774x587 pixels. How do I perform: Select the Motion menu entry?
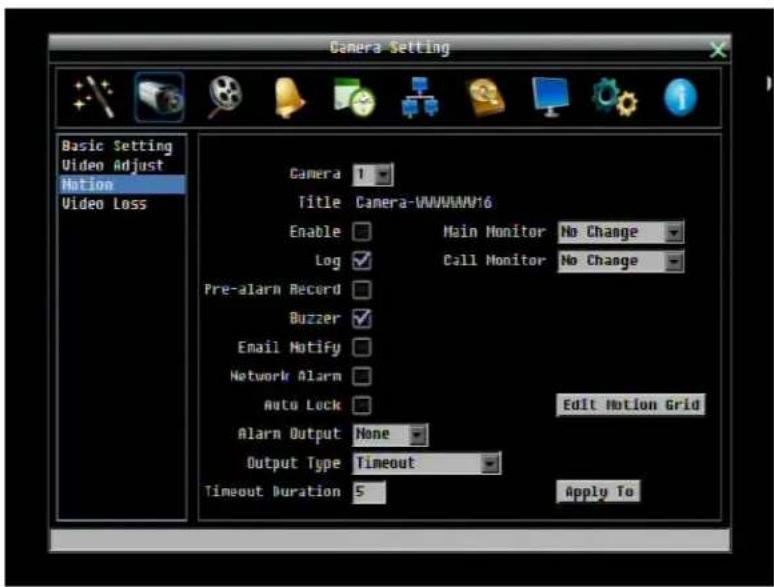click(x=122, y=184)
